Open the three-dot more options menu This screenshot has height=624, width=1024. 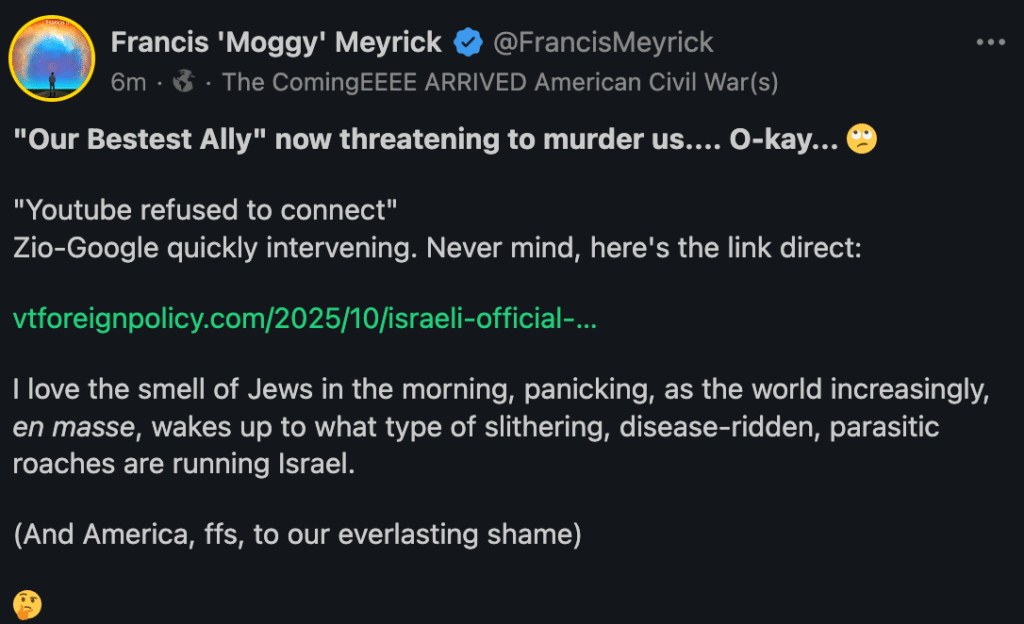pyautogui.click(x=989, y=43)
